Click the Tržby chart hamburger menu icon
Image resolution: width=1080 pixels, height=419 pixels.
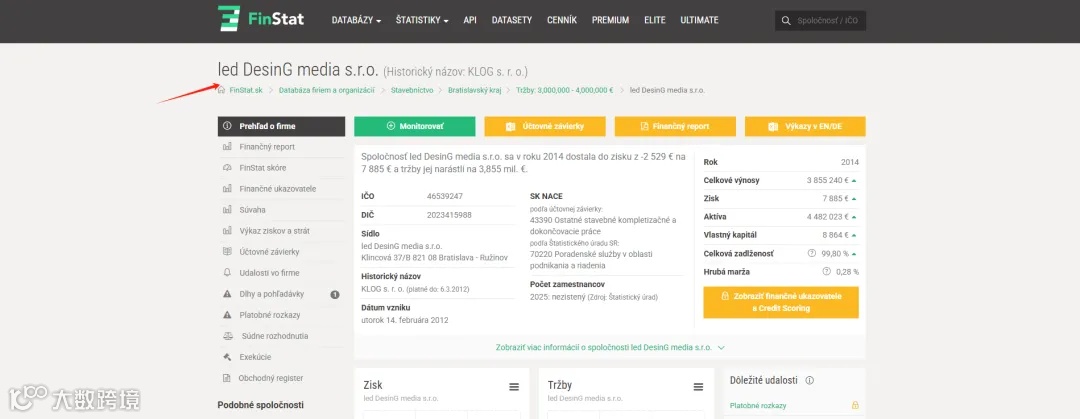698,387
